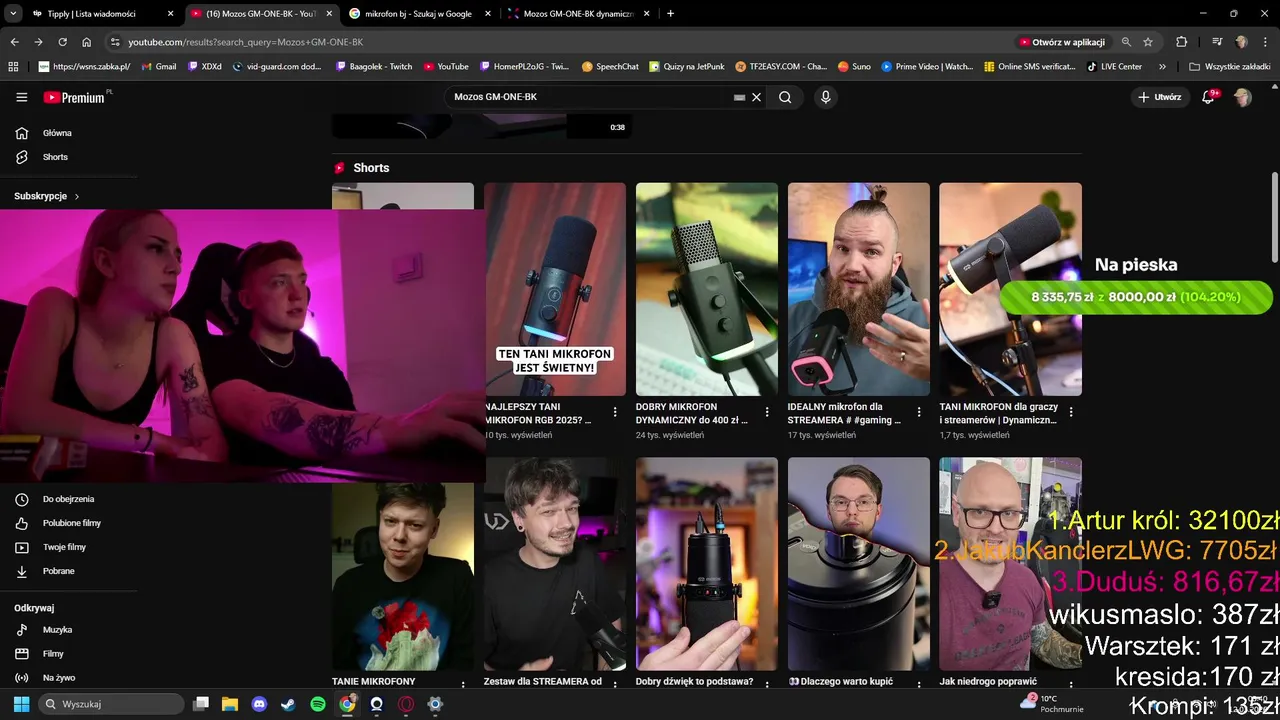Open options for 'NAJLEPSZY TANI MIKROFON RGB' Short

click(x=615, y=412)
